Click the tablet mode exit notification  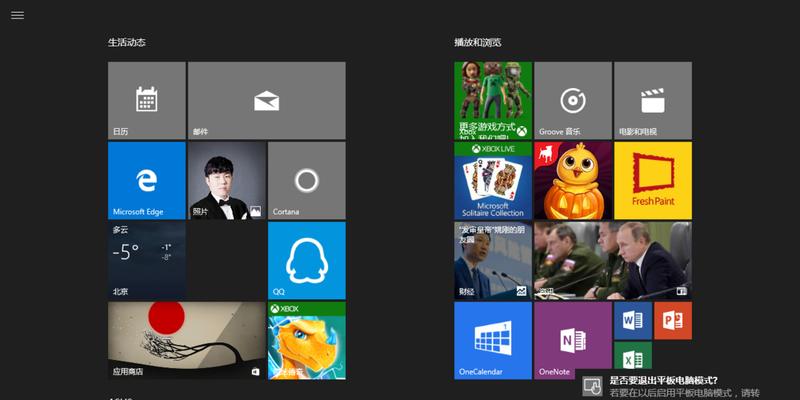click(687, 386)
